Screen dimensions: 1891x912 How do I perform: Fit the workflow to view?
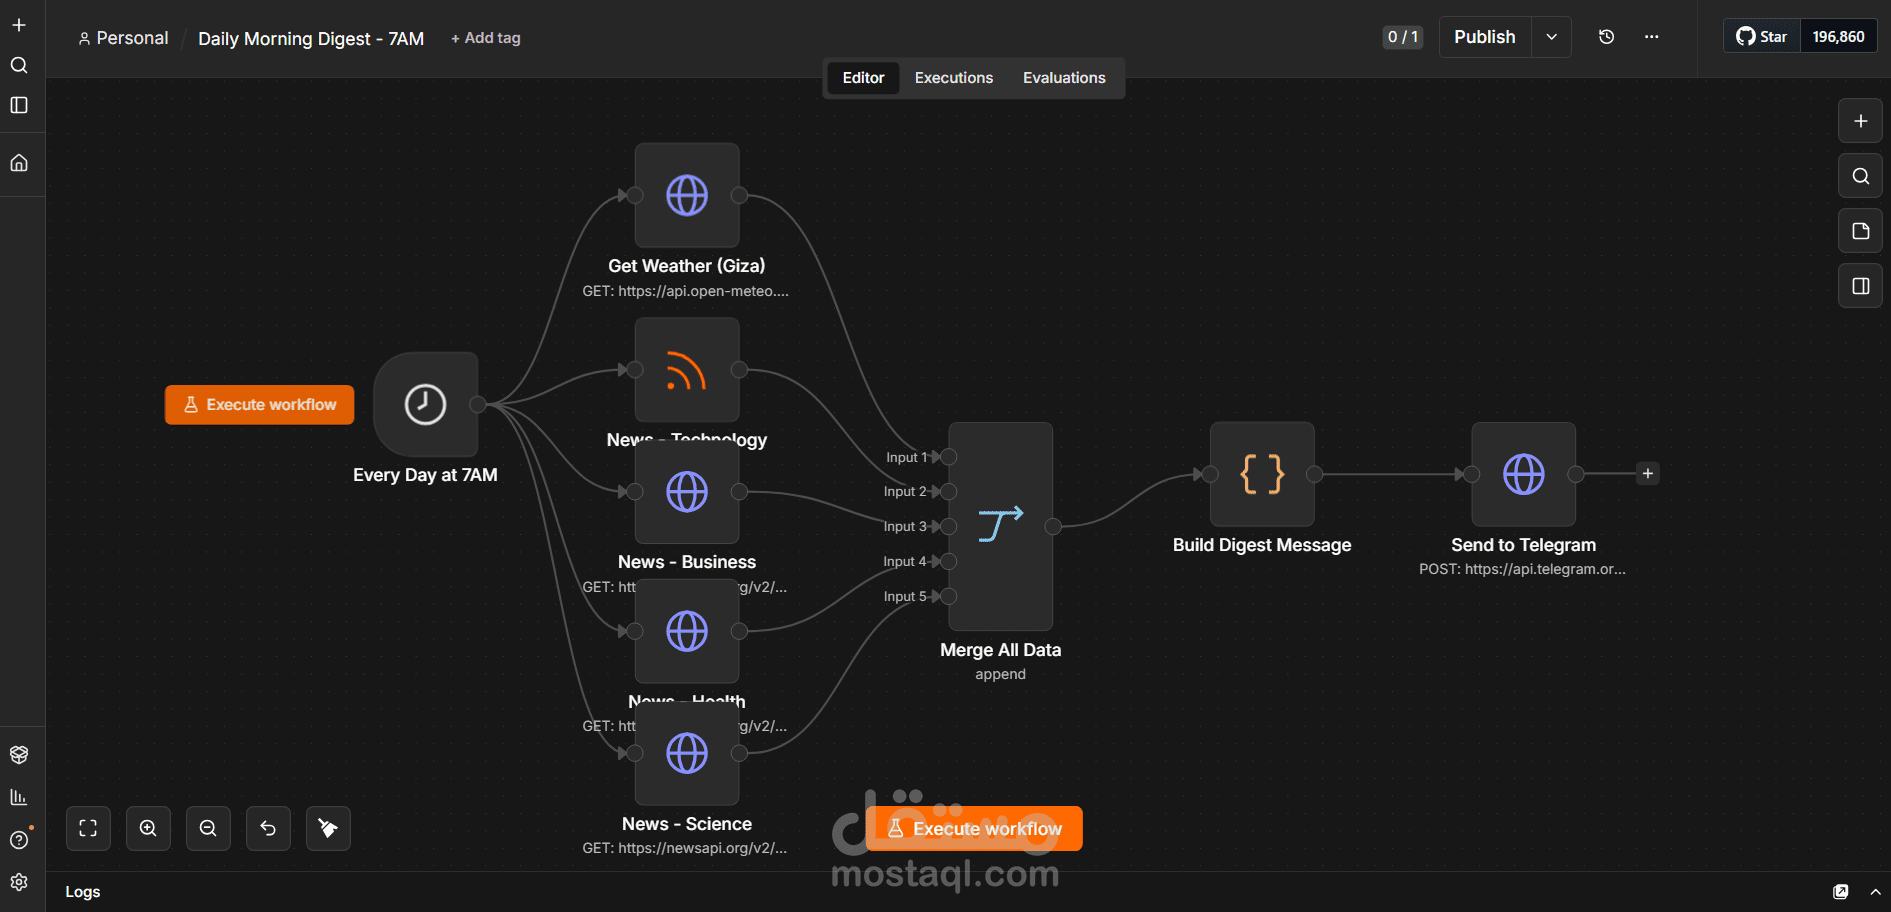(x=88, y=828)
